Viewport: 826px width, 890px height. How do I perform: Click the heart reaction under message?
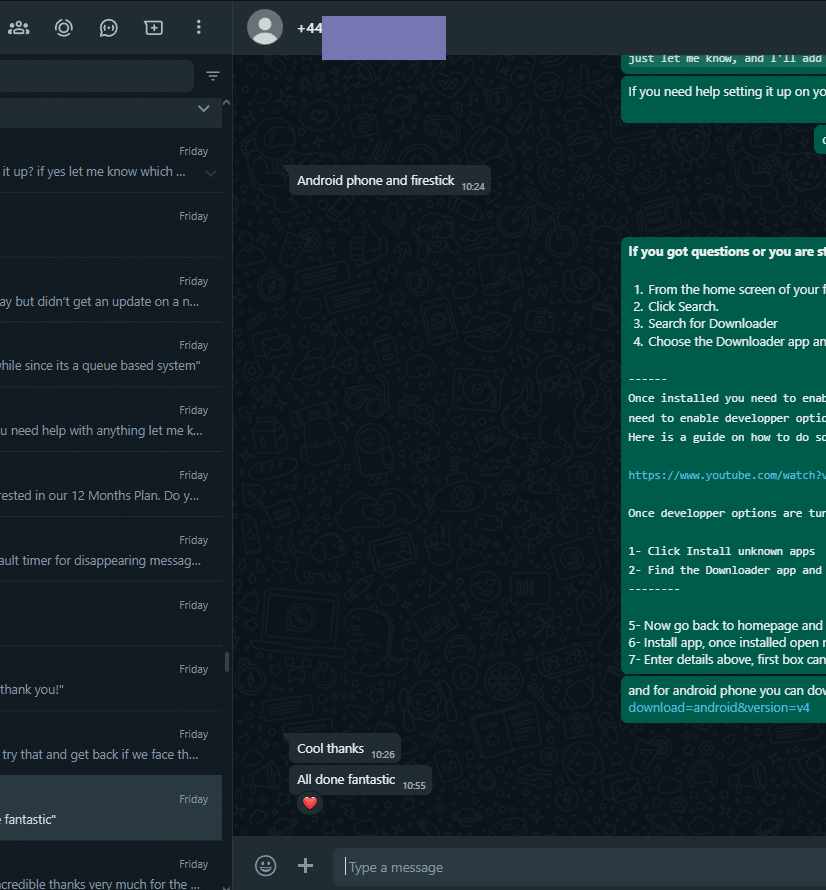point(310,803)
